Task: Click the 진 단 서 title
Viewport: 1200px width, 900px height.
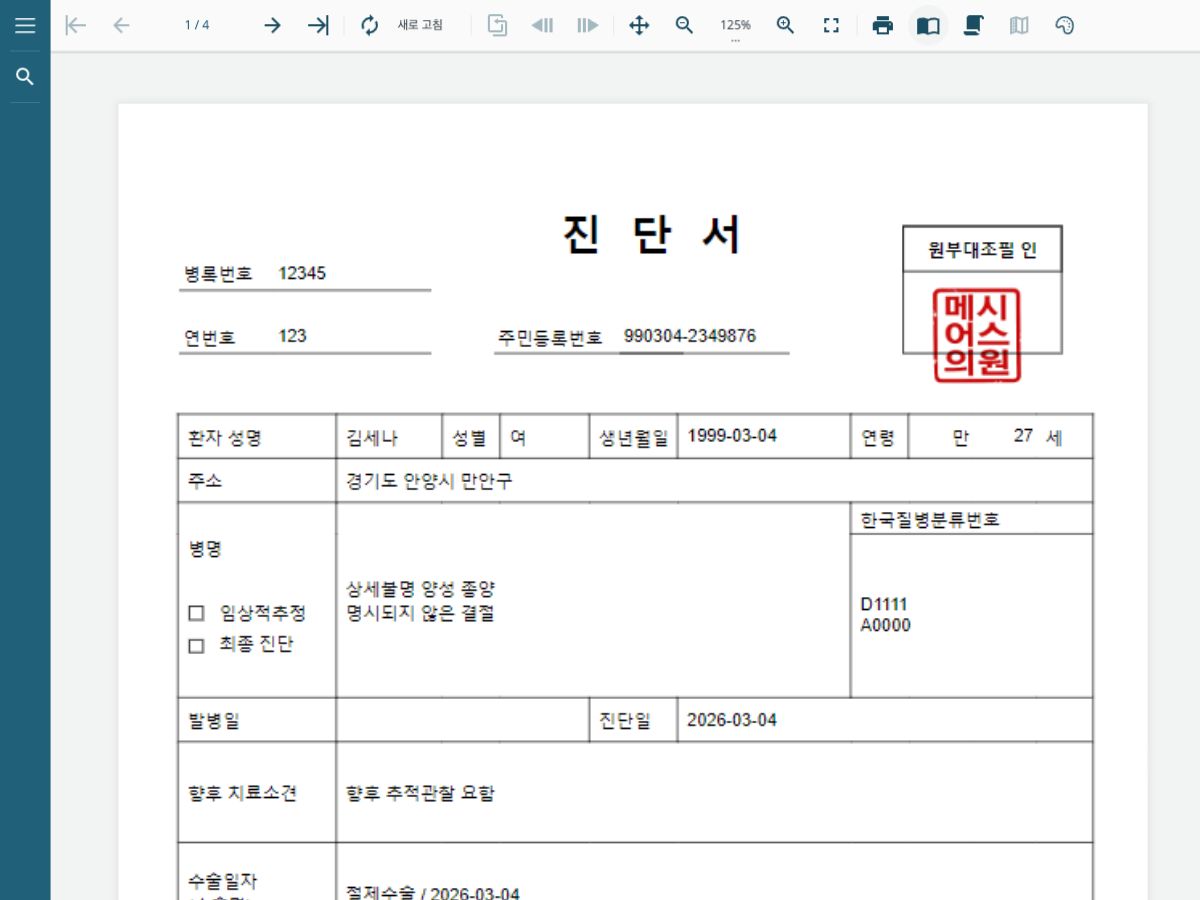Action: (652, 236)
